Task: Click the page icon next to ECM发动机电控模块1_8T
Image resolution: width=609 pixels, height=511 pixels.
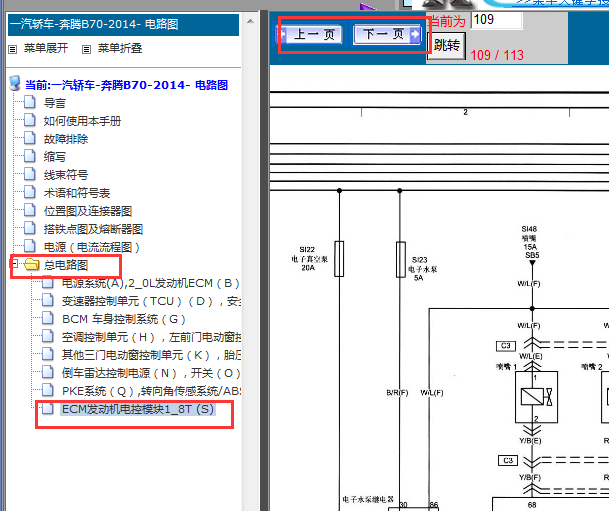Action: pyautogui.click(x=48, y=408)
